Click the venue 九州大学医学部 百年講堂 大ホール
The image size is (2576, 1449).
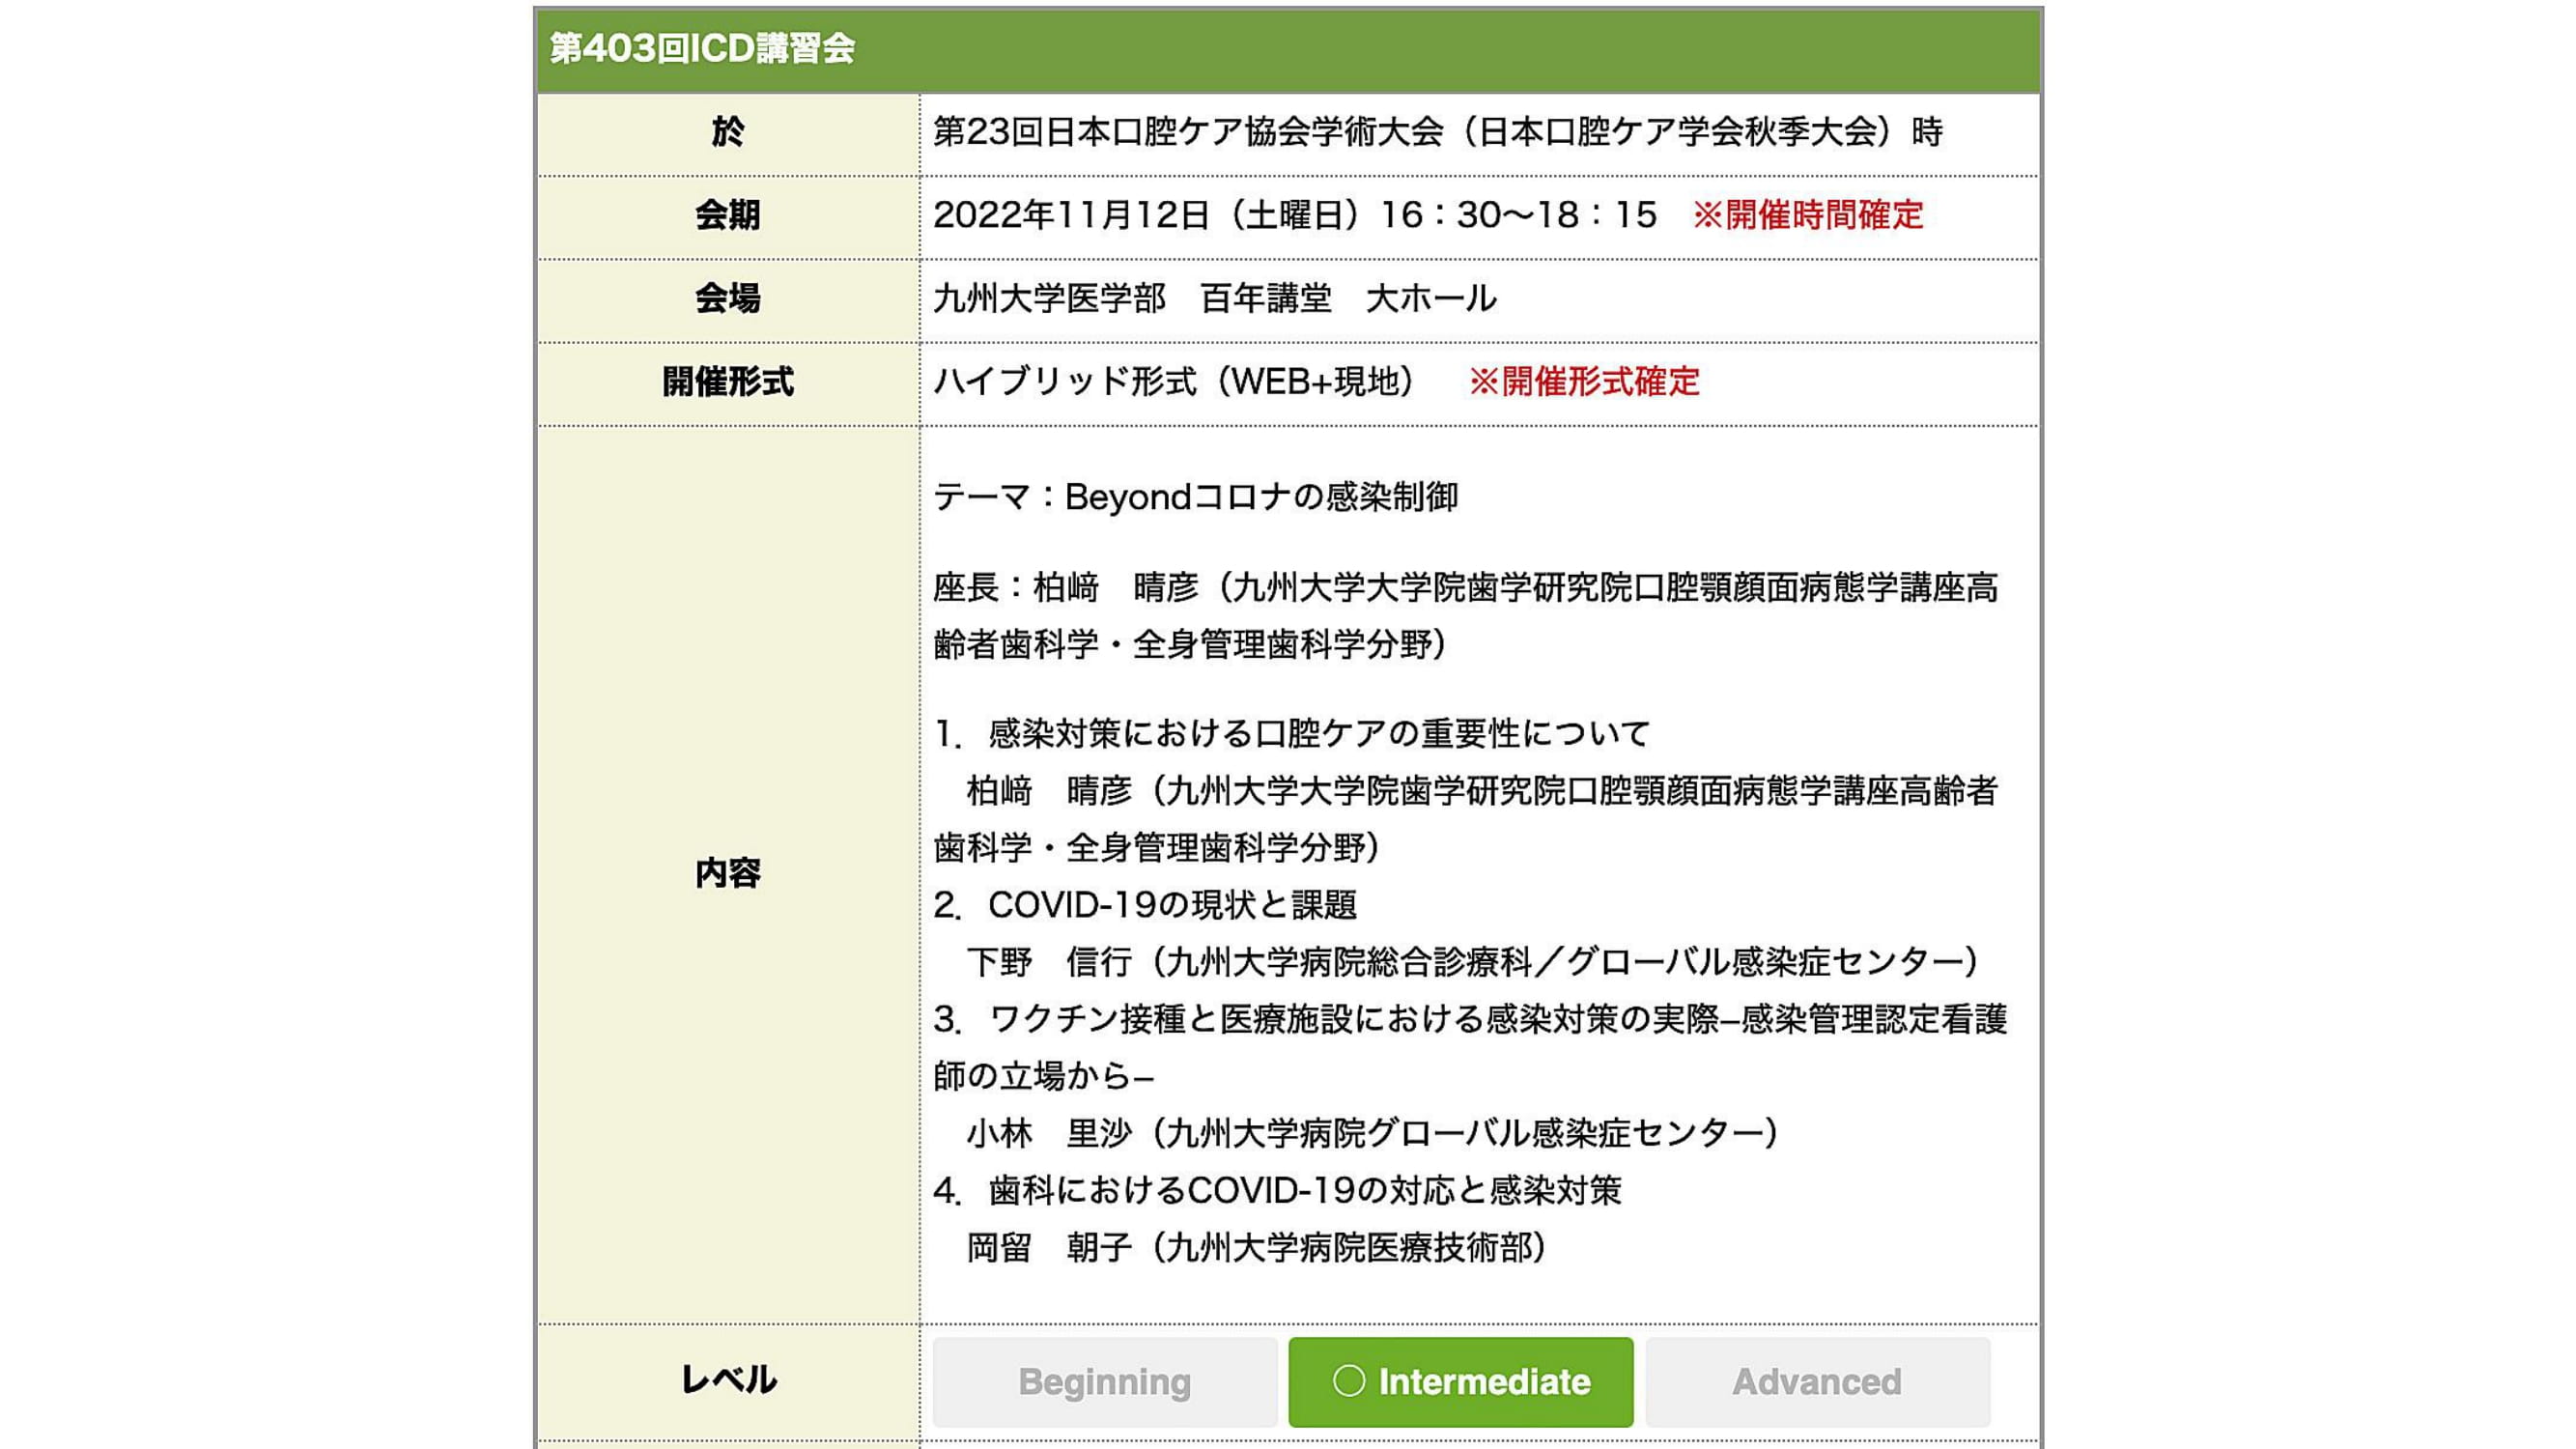point(1215,298)
